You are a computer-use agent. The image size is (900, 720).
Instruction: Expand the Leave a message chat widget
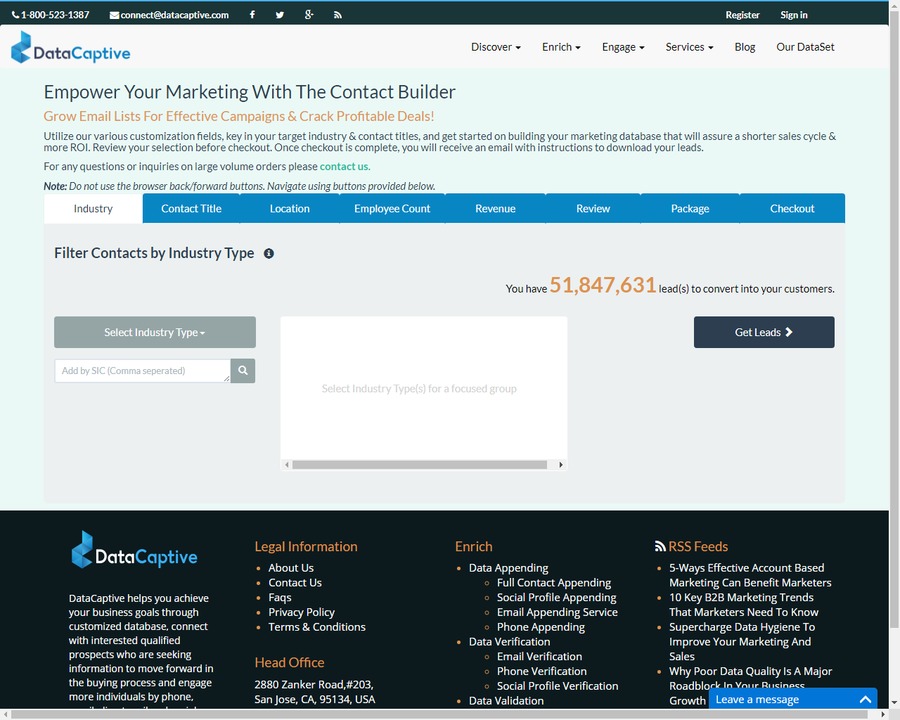[793, 699]
